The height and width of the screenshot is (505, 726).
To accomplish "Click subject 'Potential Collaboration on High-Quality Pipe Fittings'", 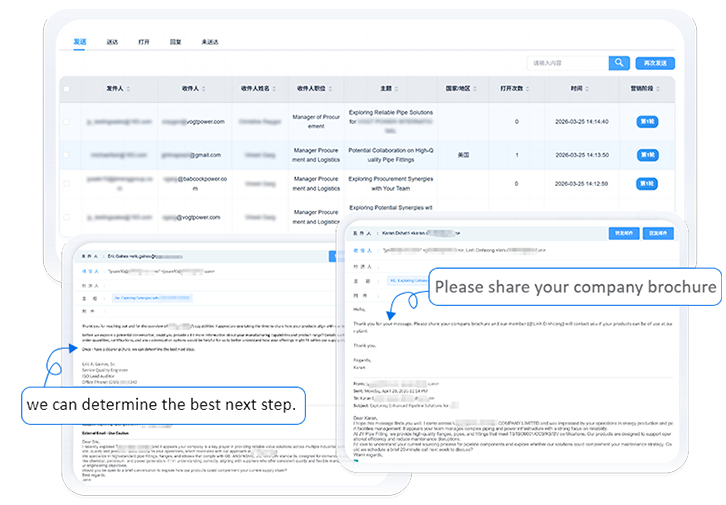I will click(391, 155).
